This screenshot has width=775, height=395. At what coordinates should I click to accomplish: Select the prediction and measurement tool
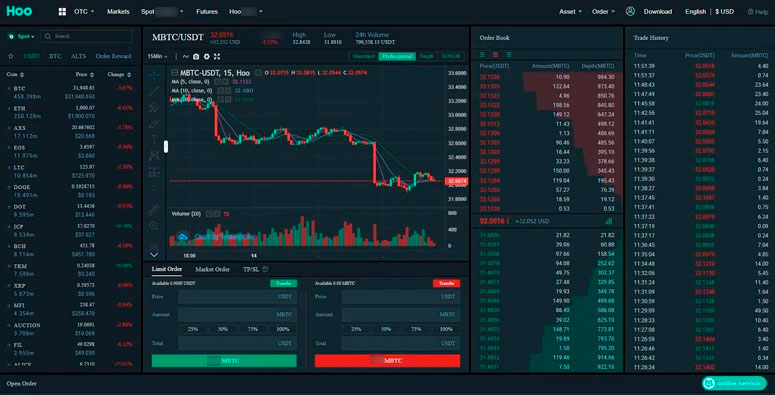[x=154, y=172]
